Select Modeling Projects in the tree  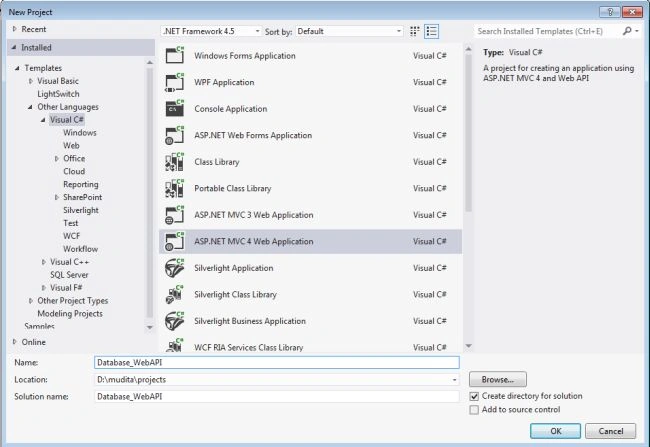(70, 313)
